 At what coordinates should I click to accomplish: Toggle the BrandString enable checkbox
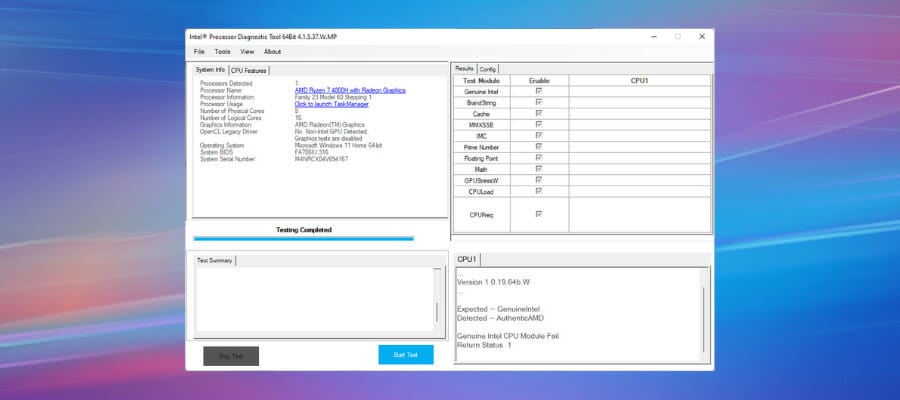(x=539, y=102)
